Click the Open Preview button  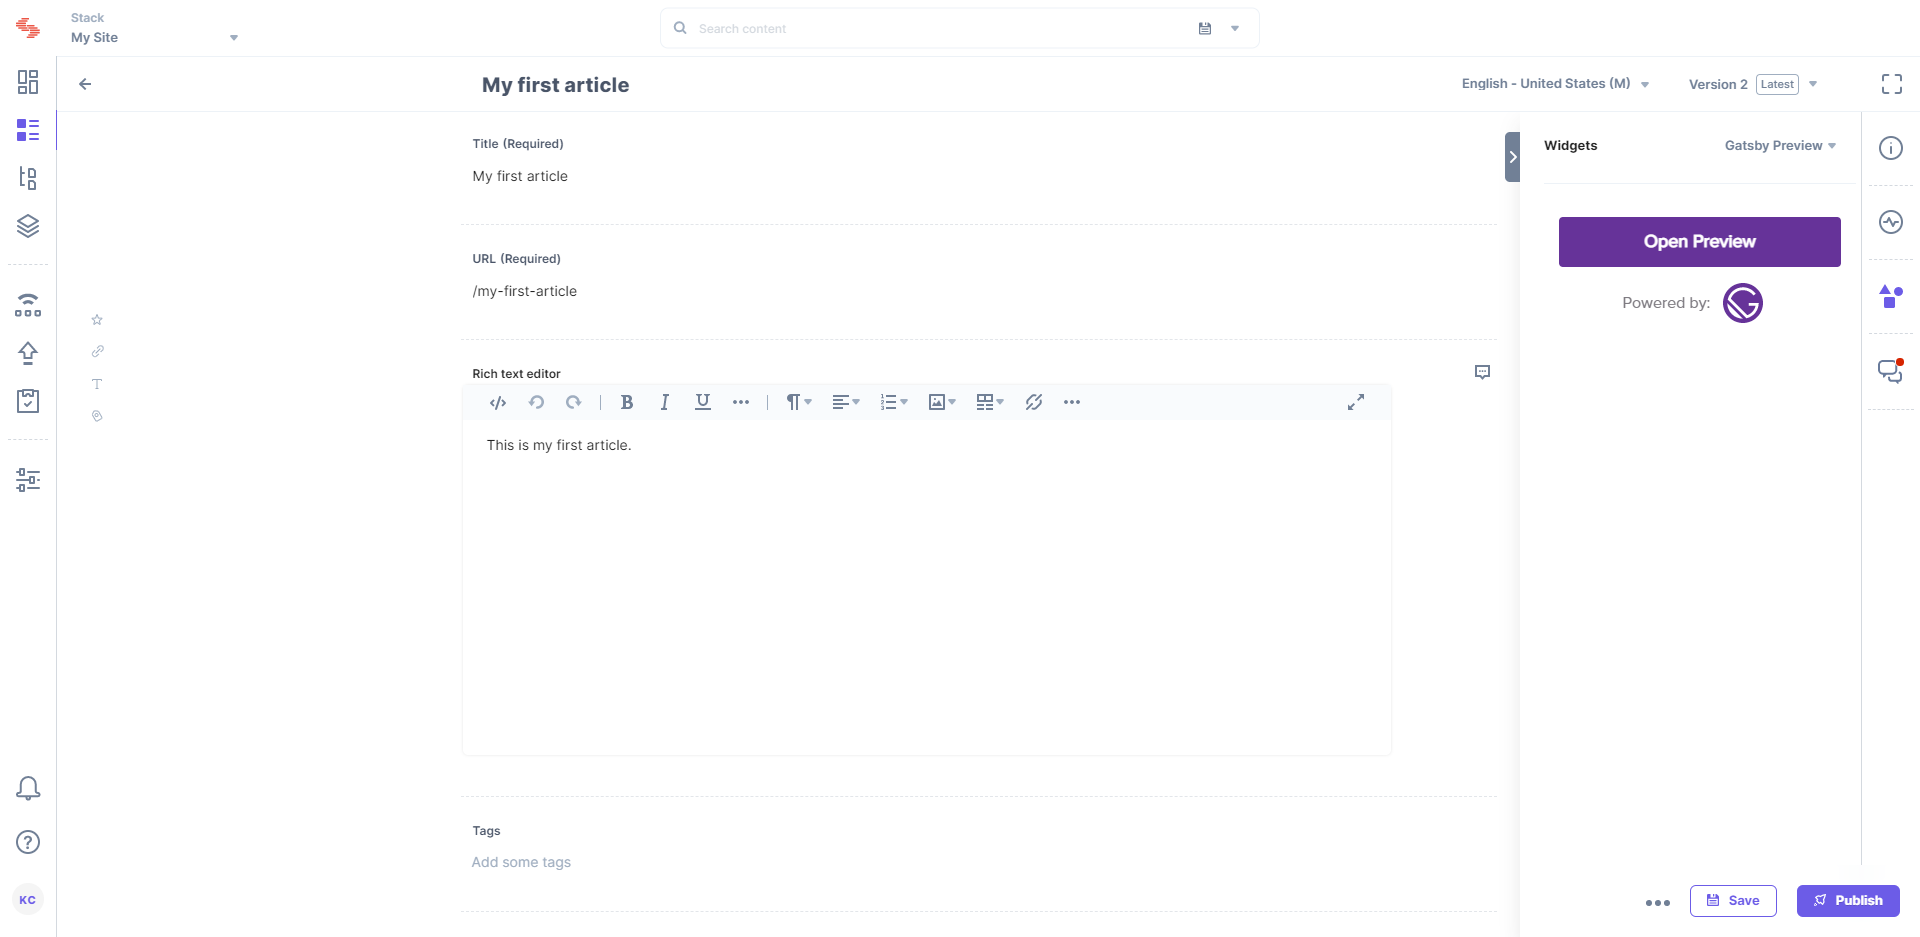pyautogui.click(x=1699, y=242)
